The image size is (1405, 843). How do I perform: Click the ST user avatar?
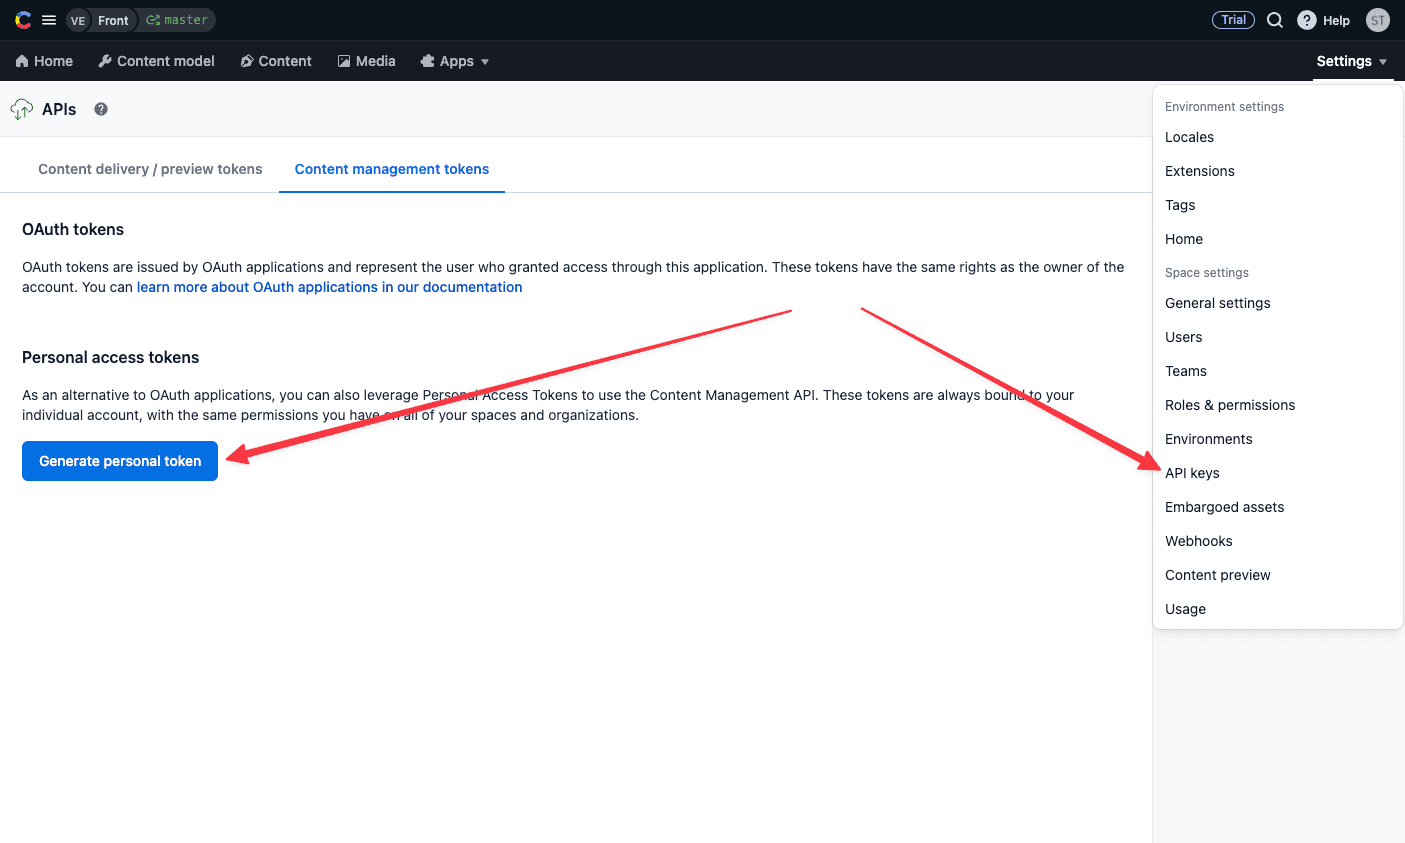coord(1377,20)
